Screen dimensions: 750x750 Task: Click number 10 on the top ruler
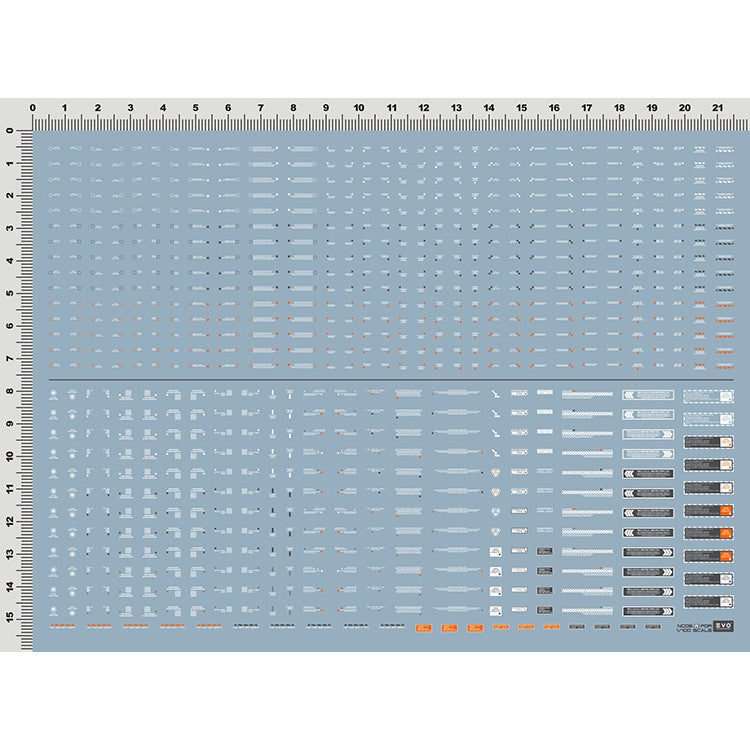point(358,108)
